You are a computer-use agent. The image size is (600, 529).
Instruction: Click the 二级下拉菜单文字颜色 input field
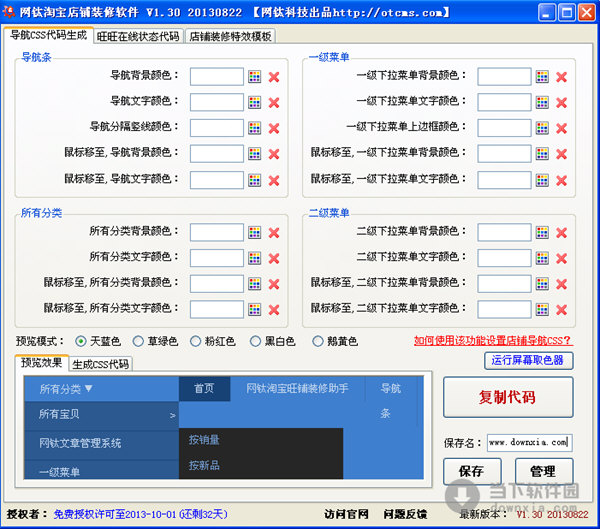click(x=504, y=258)
